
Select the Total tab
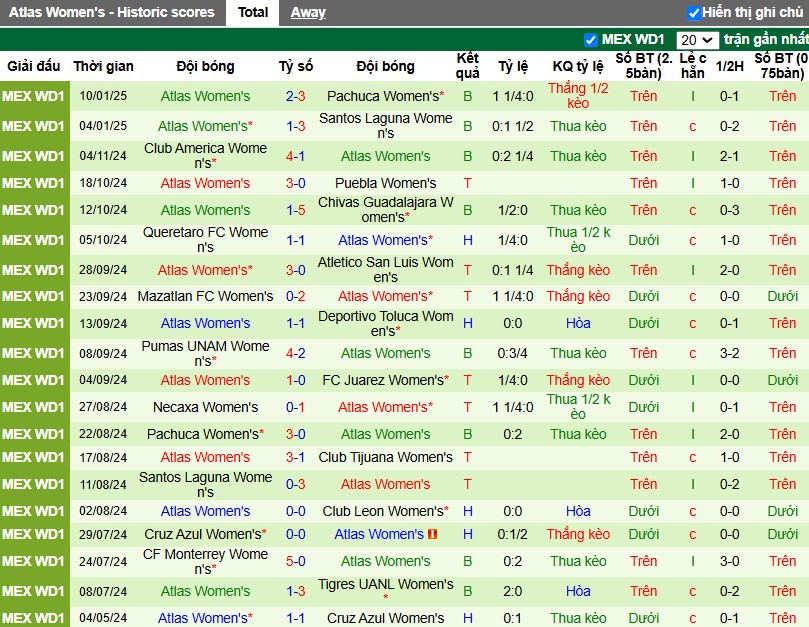[253, 12]
